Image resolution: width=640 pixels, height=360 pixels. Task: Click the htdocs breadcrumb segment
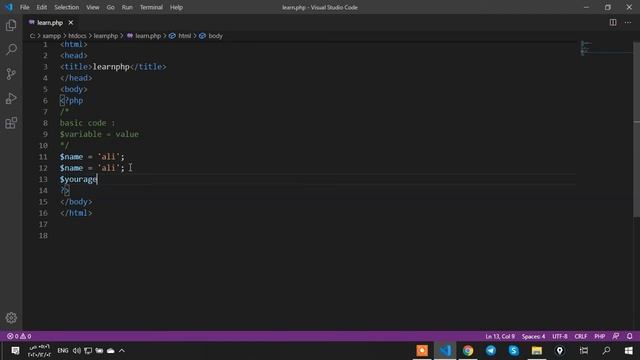pyautogui.click(x=77, y=36)
